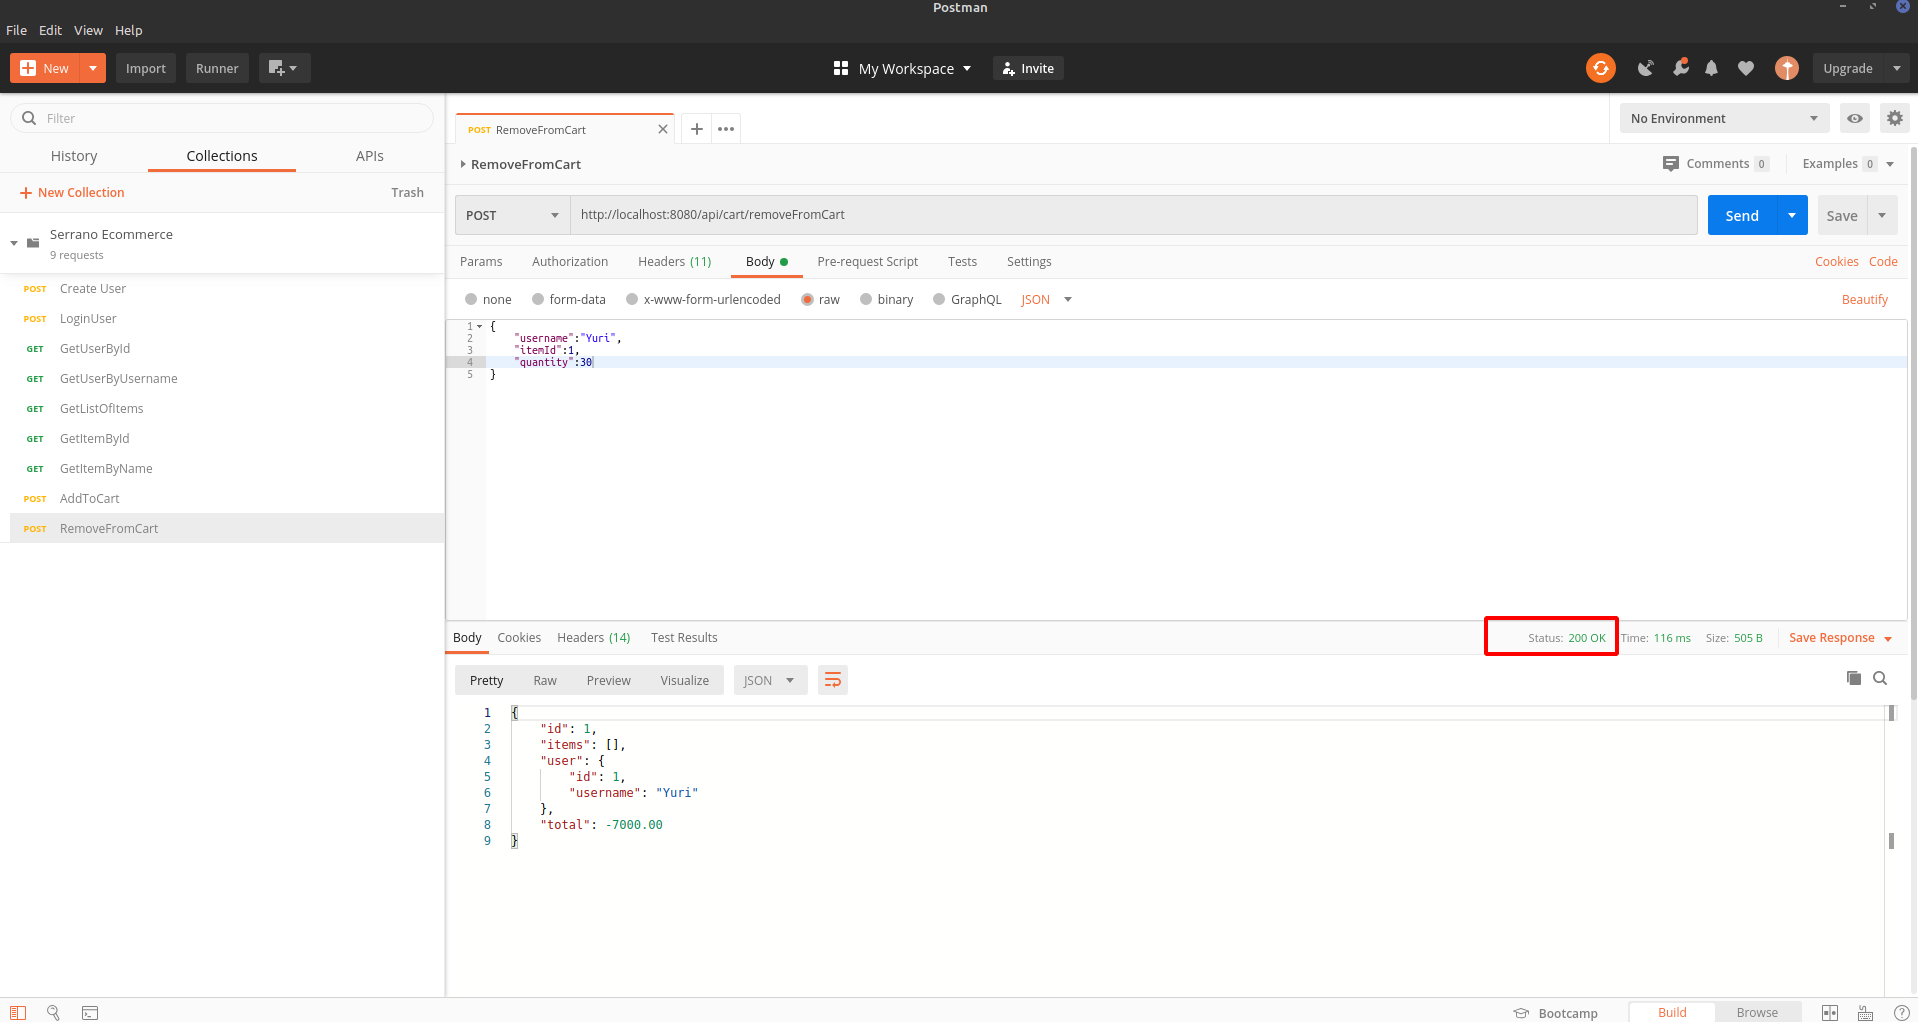The height and width of the screenshot is (1022, 1918).
Task: Open the Help menu
Action: point(128,30)
